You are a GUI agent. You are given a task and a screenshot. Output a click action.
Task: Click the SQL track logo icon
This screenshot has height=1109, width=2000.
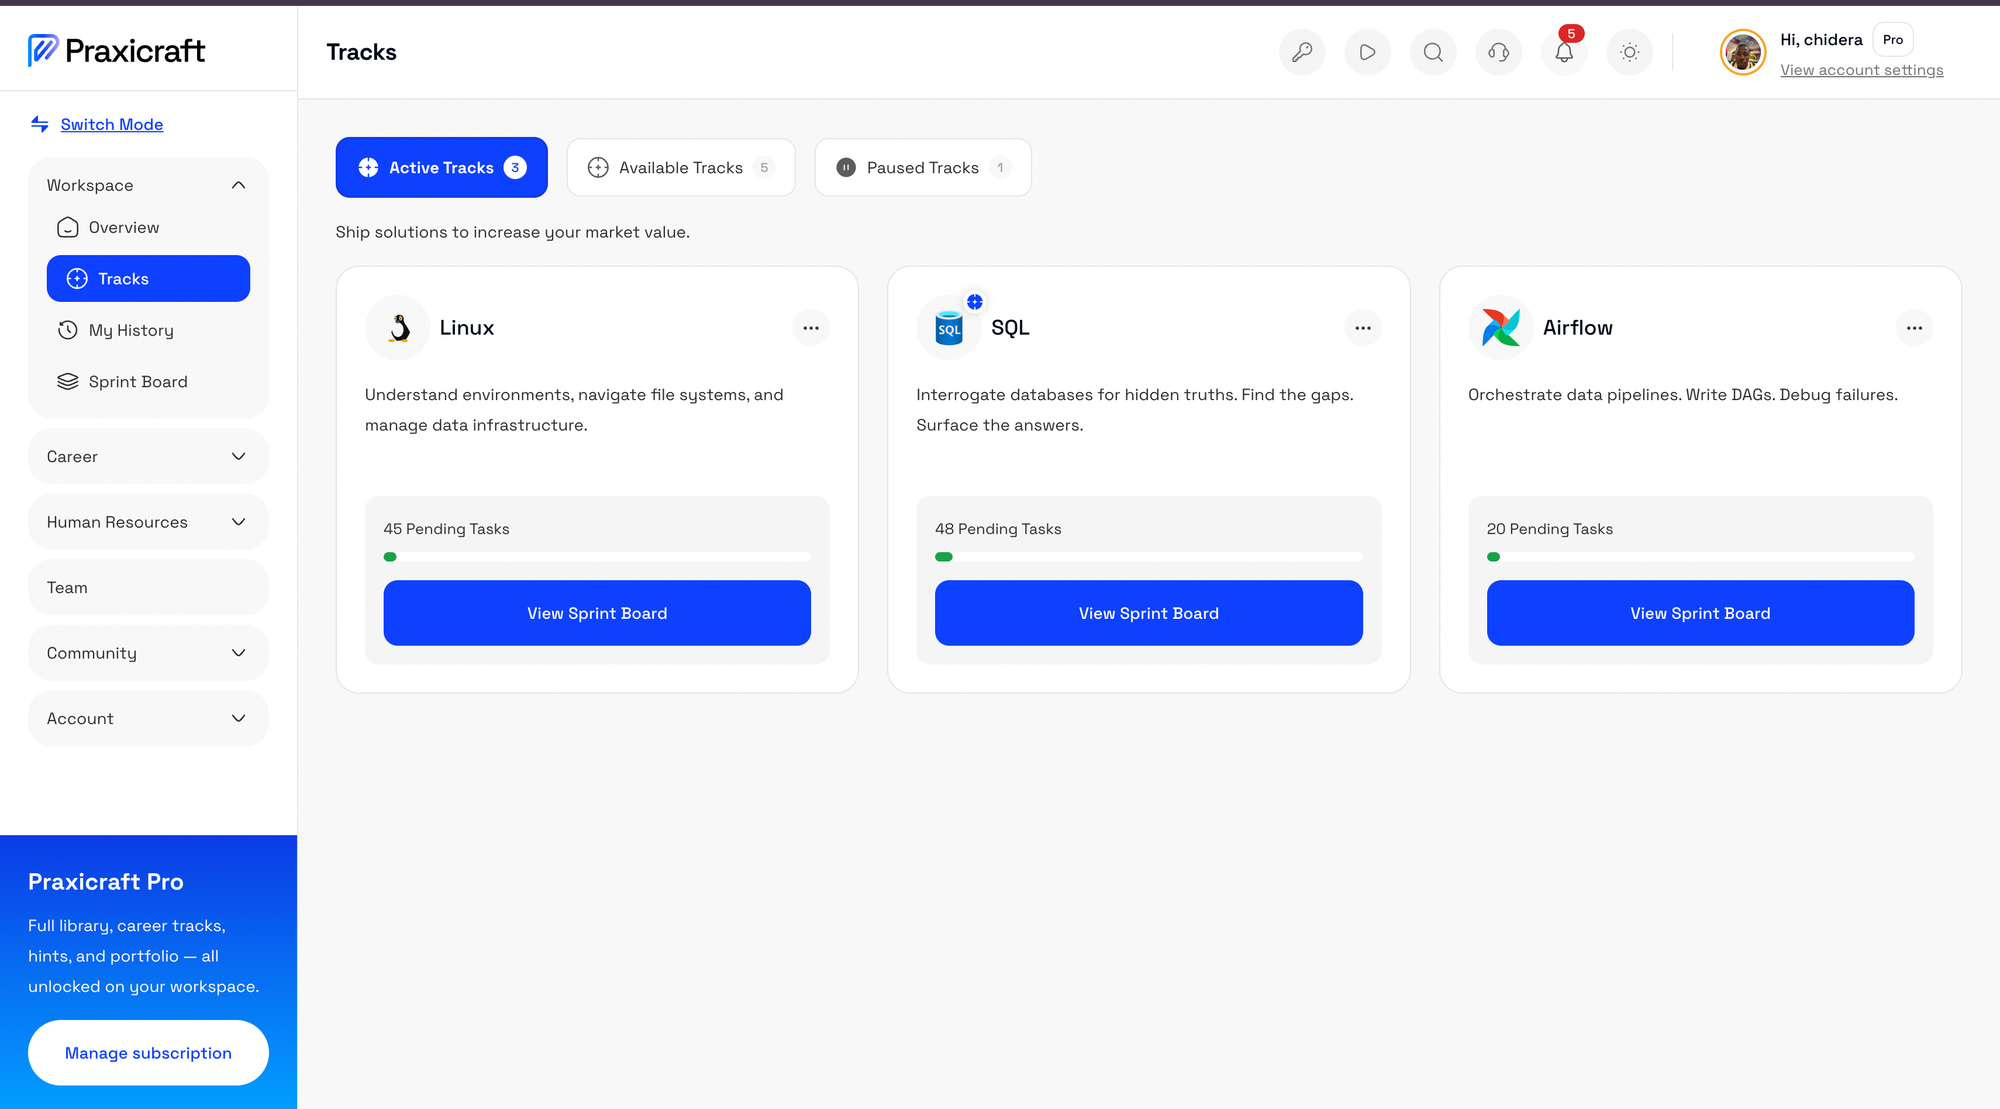click(x=949, y=328)
